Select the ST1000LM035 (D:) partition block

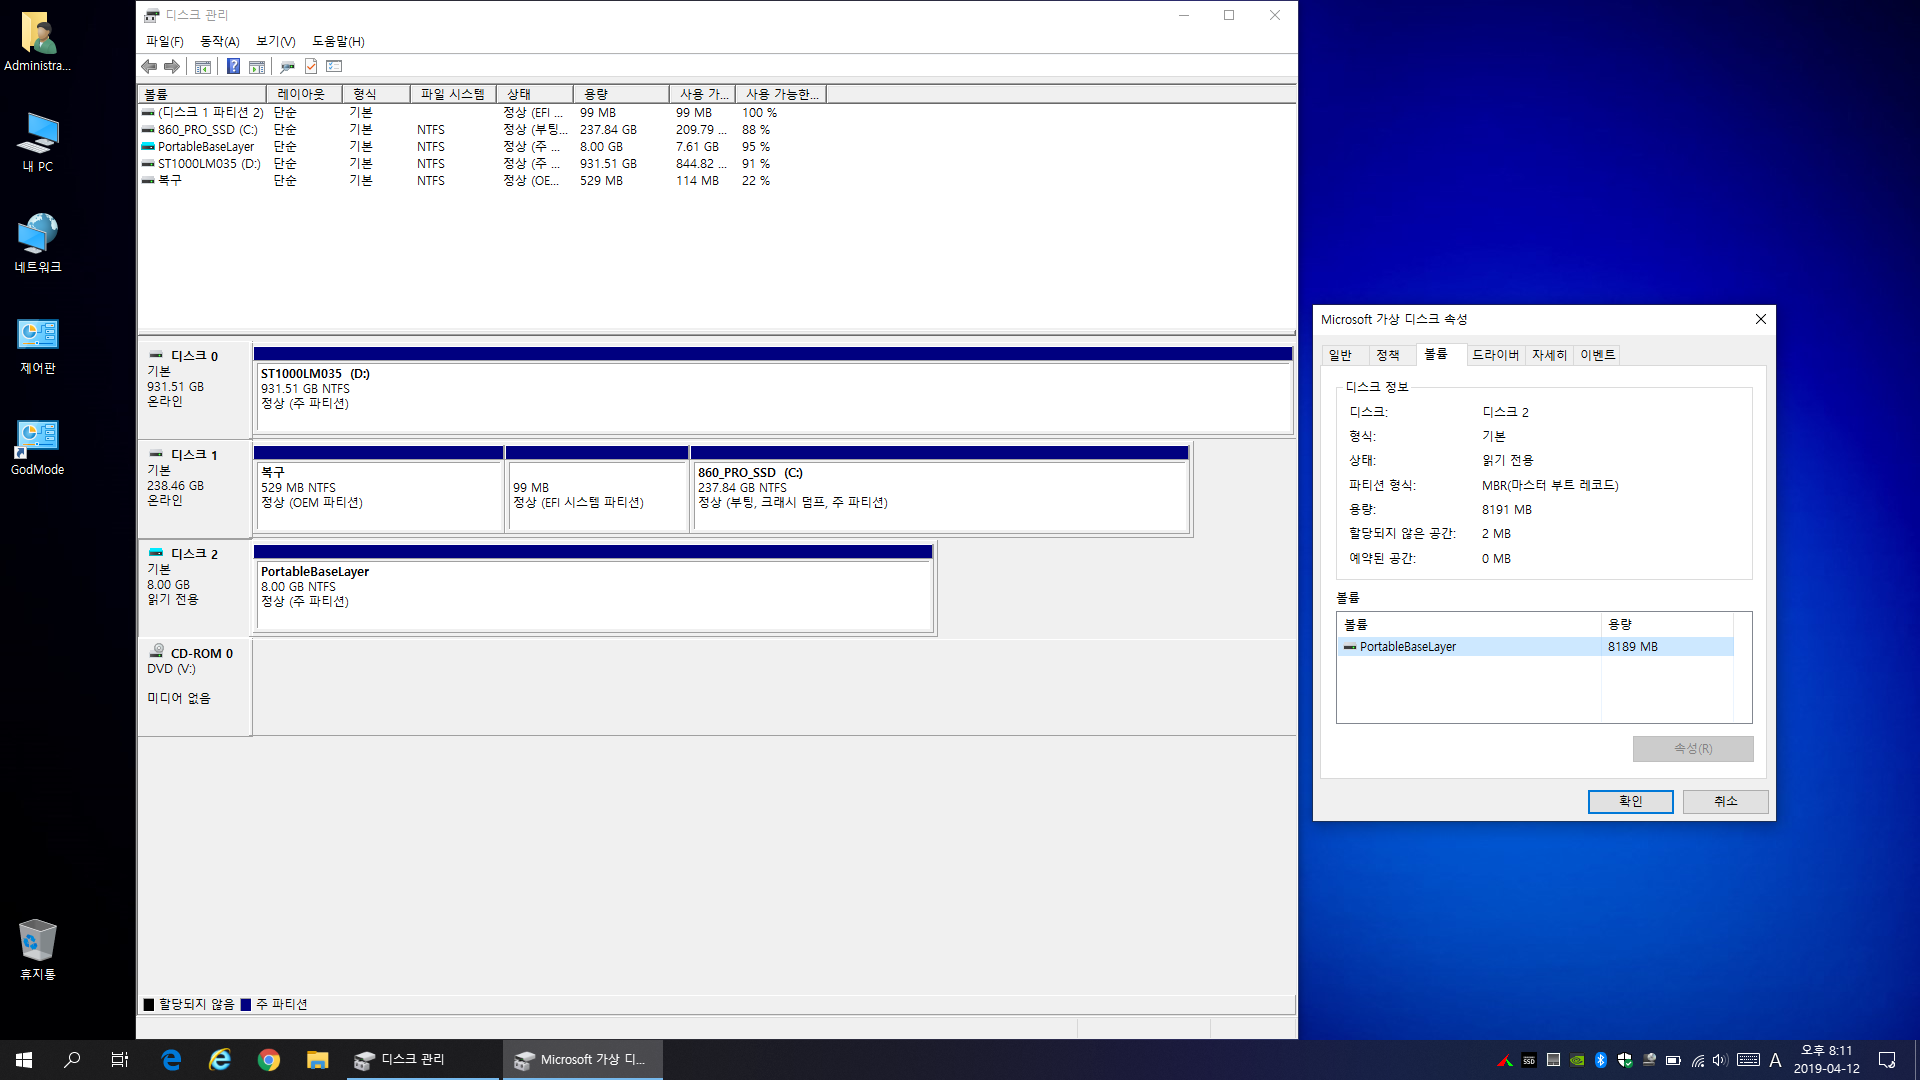click(773, 390)
